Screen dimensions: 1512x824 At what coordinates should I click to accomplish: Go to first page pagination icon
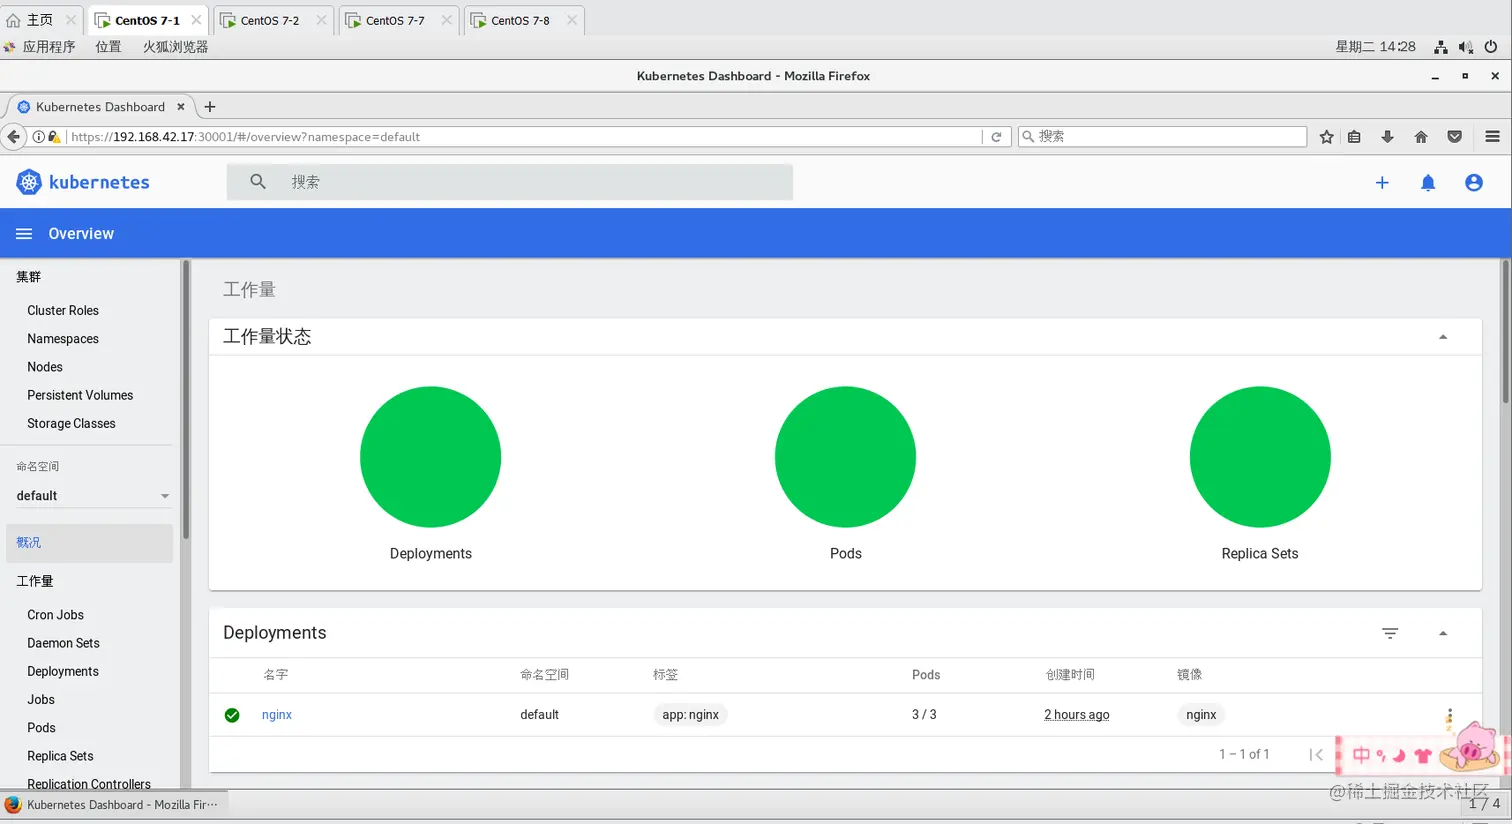tap(1316, 754)
